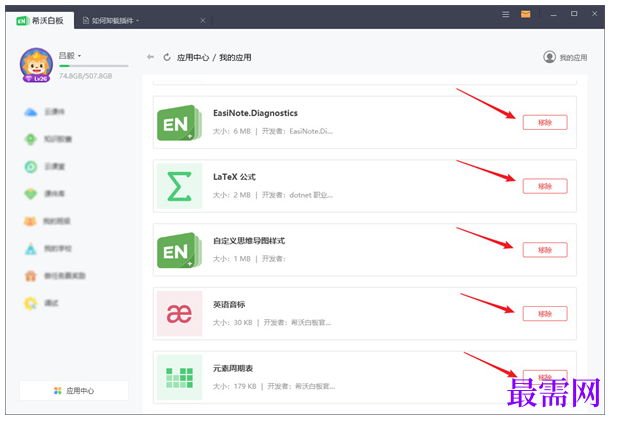The image size is (619, 424).
Task: Click the EasiNote.Diagnostics title text
Action: pyautogui.click(x=255, y=113)
